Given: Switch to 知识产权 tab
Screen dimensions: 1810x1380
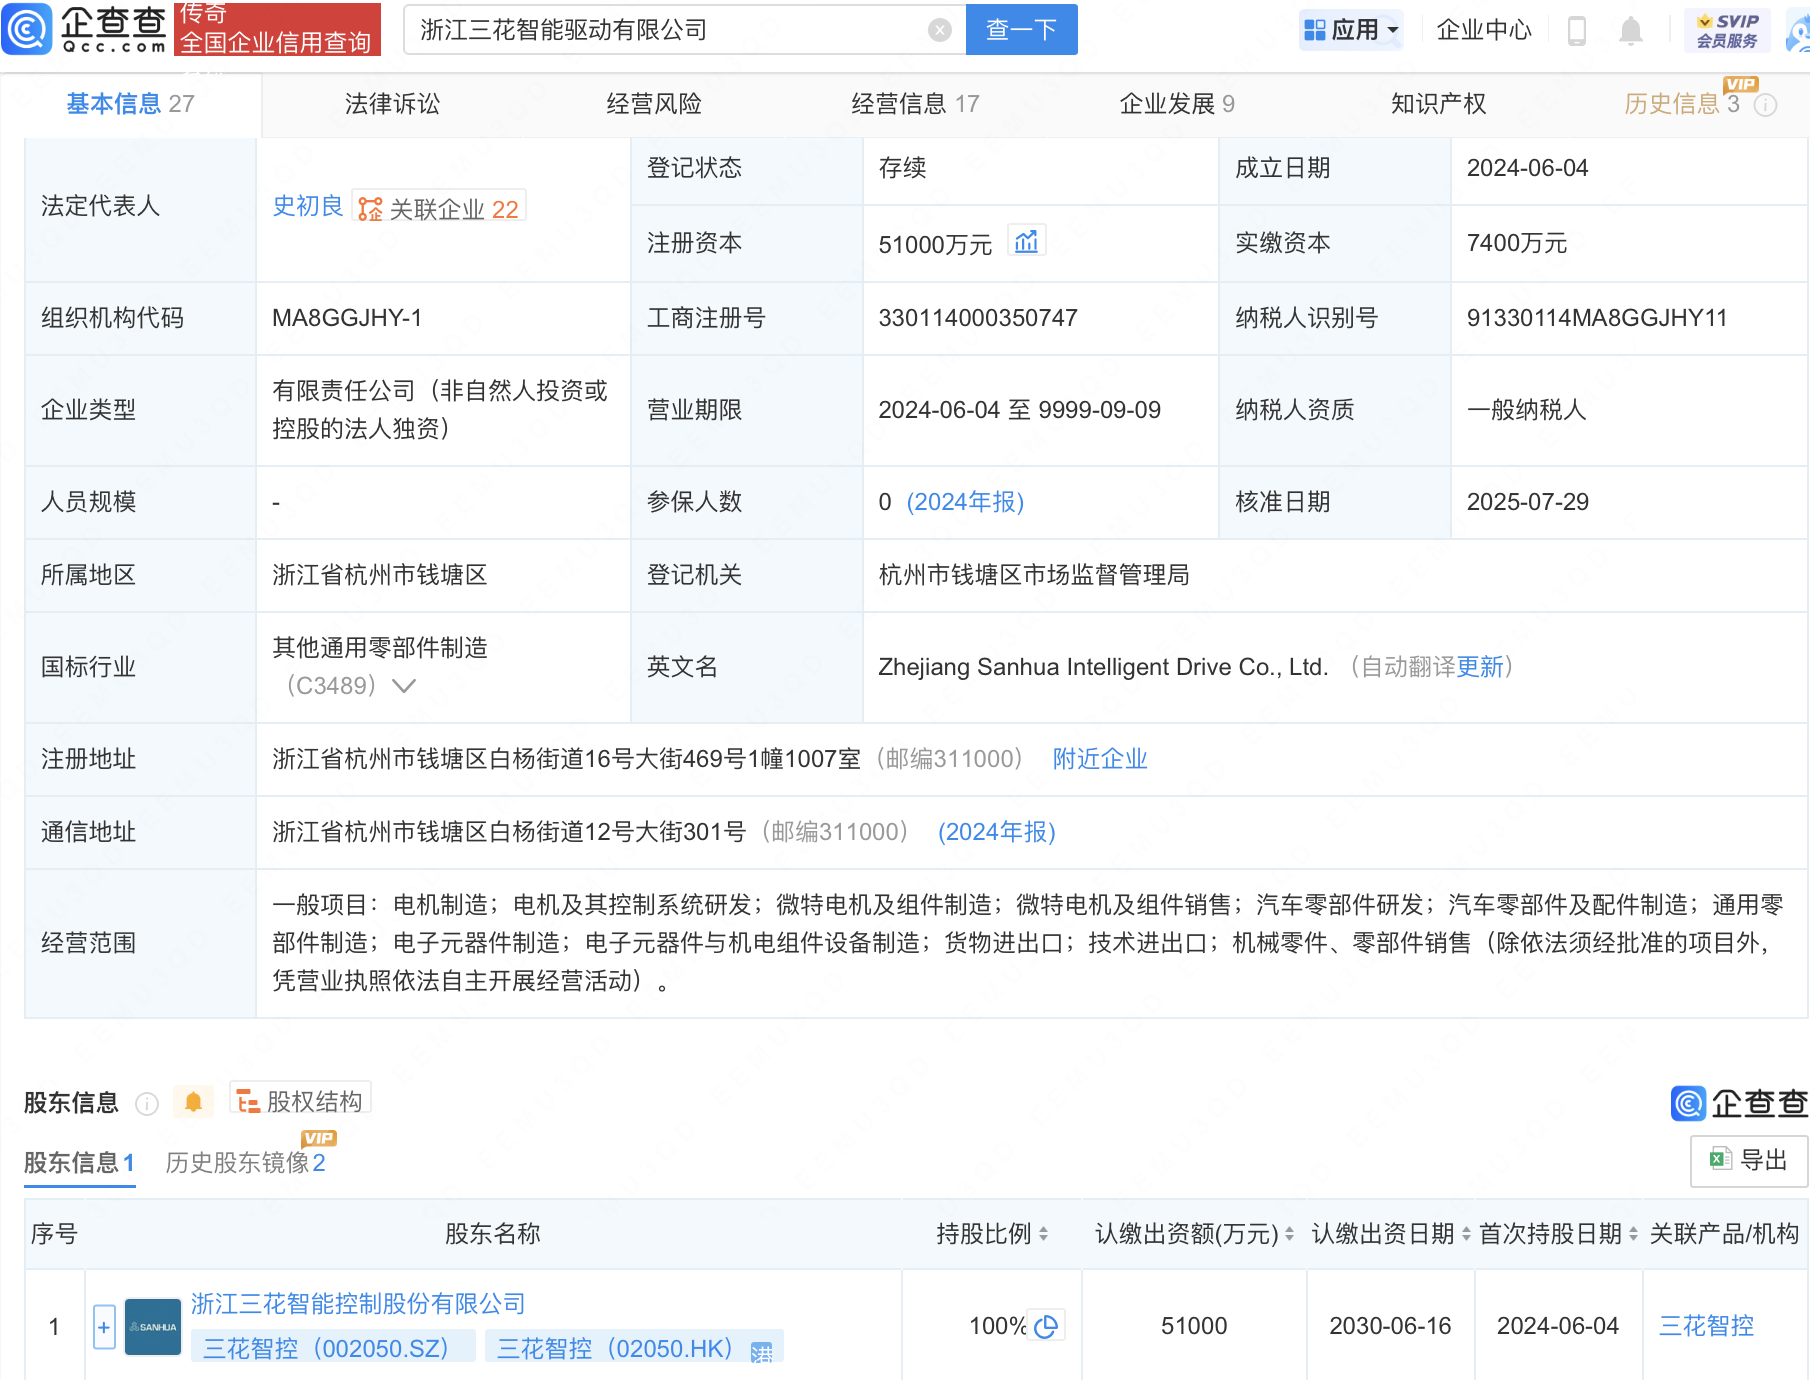Looking at the screenshot, I should click(x=1438, y=104).
